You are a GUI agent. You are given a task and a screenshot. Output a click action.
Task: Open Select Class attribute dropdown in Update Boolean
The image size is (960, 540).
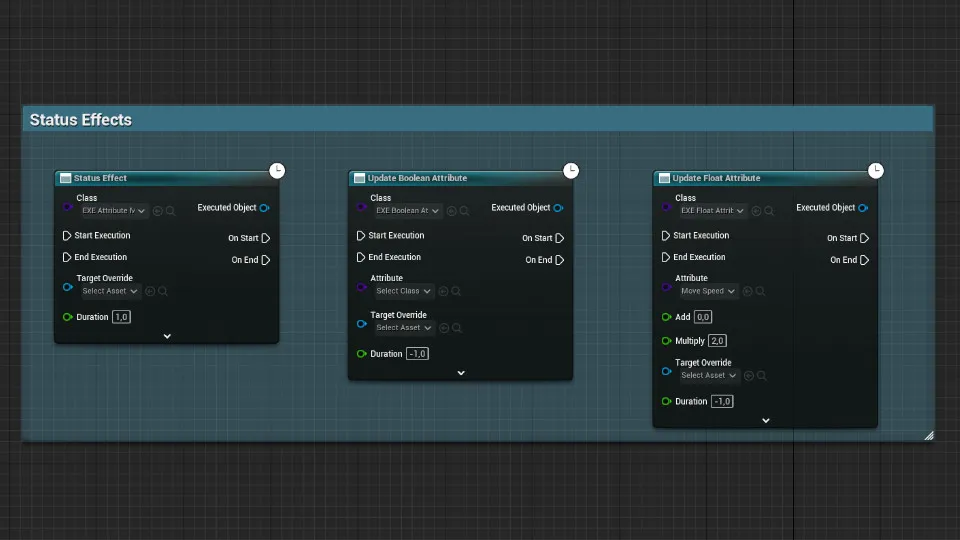[x=404, y=291]
